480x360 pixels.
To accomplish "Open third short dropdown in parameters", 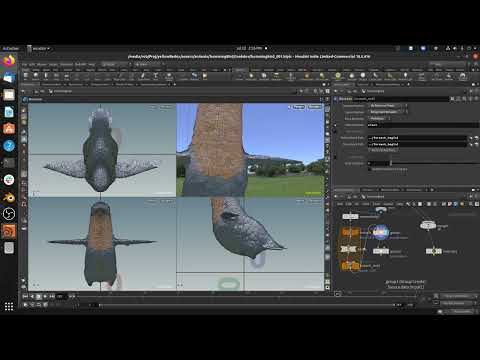I will (379, 118).
